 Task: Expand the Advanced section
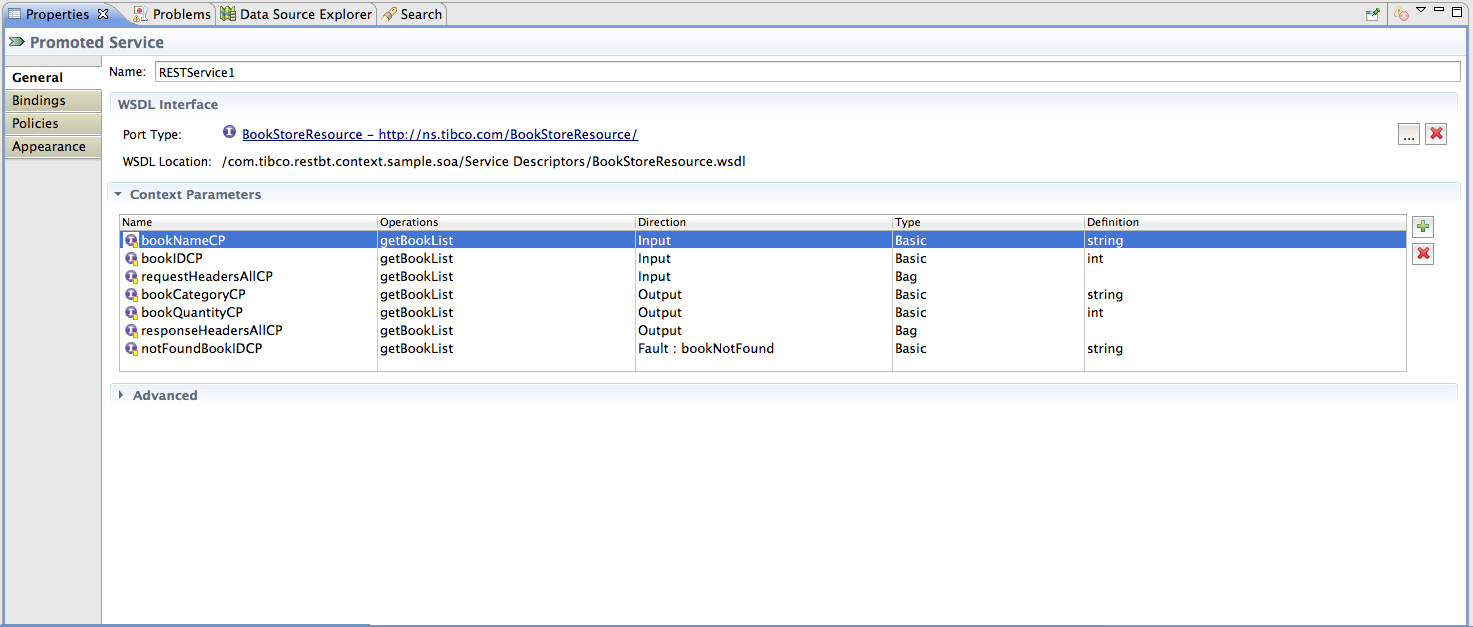pyautogui.click(x=121, y=396)
